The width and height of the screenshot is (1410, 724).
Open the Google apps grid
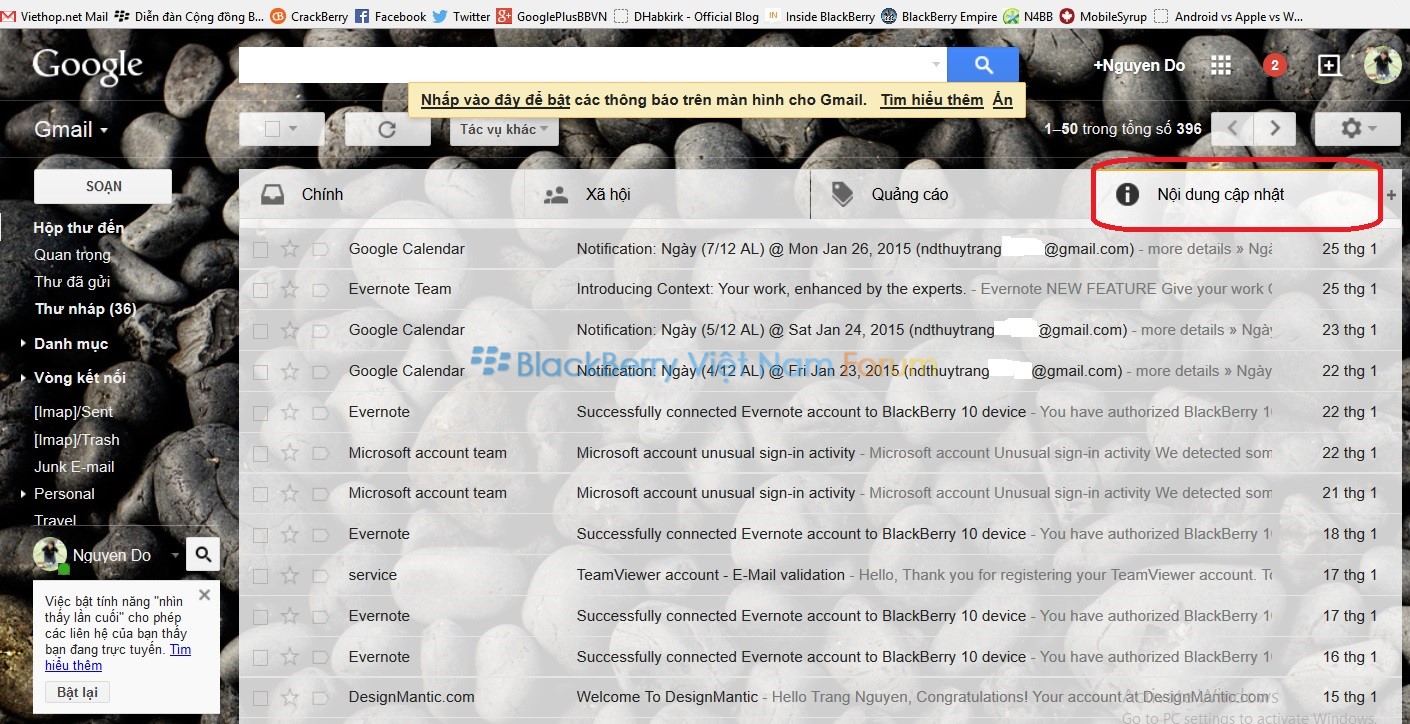click(1221, 65)
